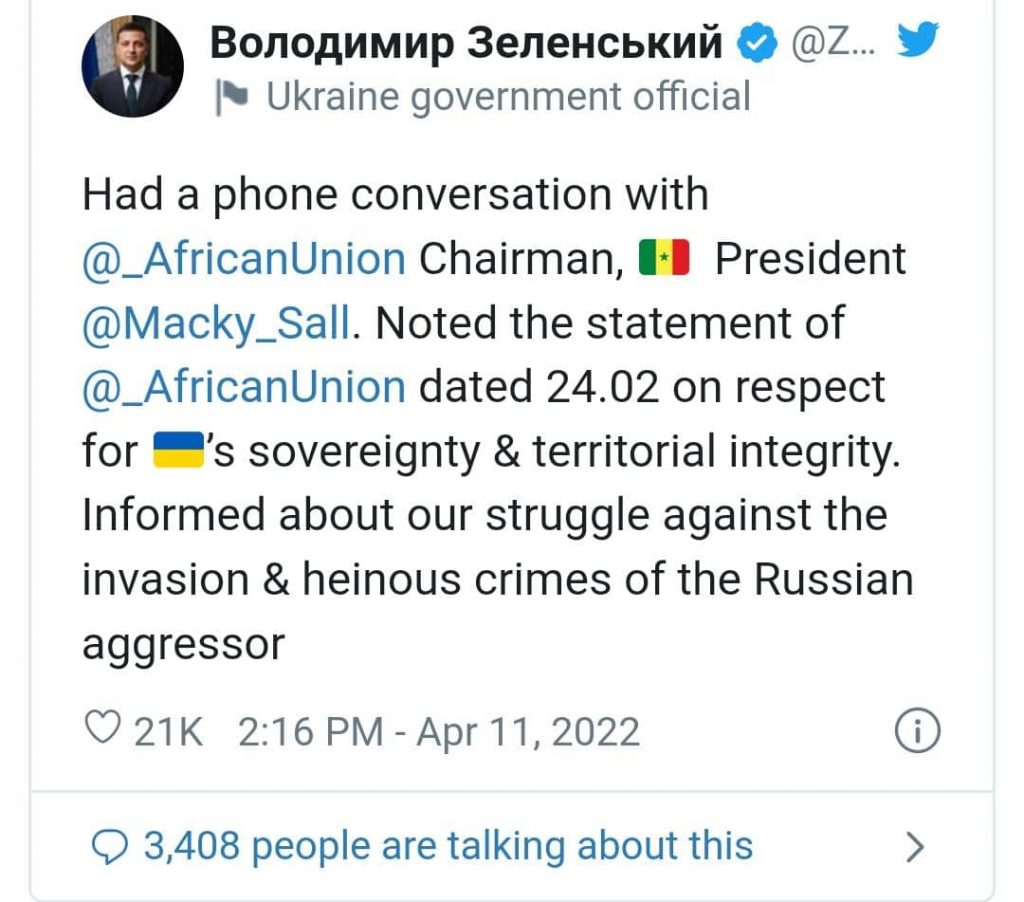Click the blue verified badge
1024x902 pixels.
(757, 42)
